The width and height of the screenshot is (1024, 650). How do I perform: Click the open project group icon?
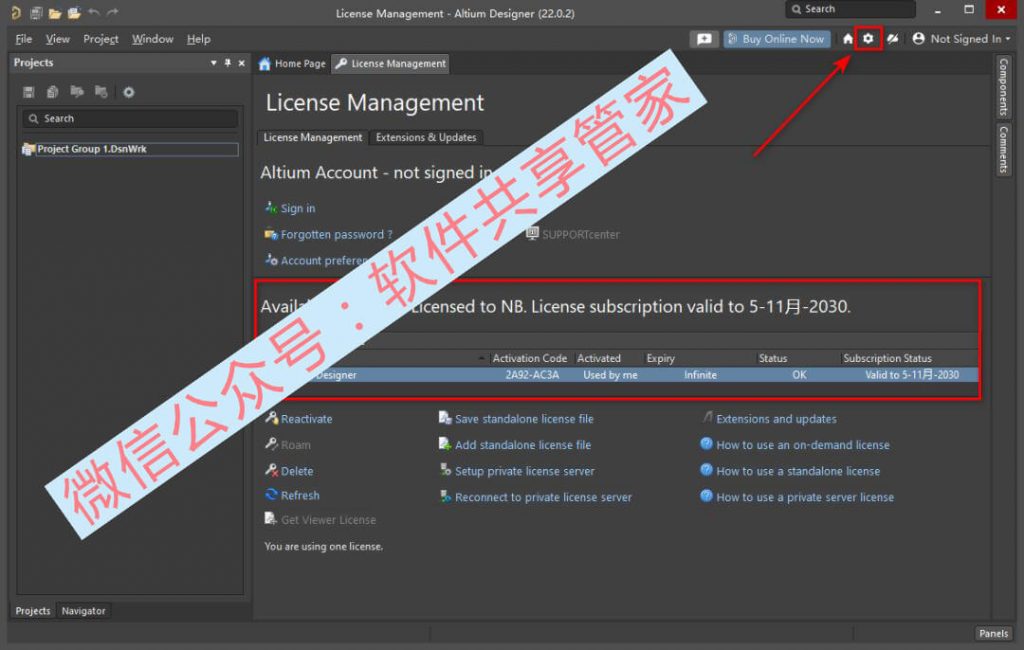(74, 12)
